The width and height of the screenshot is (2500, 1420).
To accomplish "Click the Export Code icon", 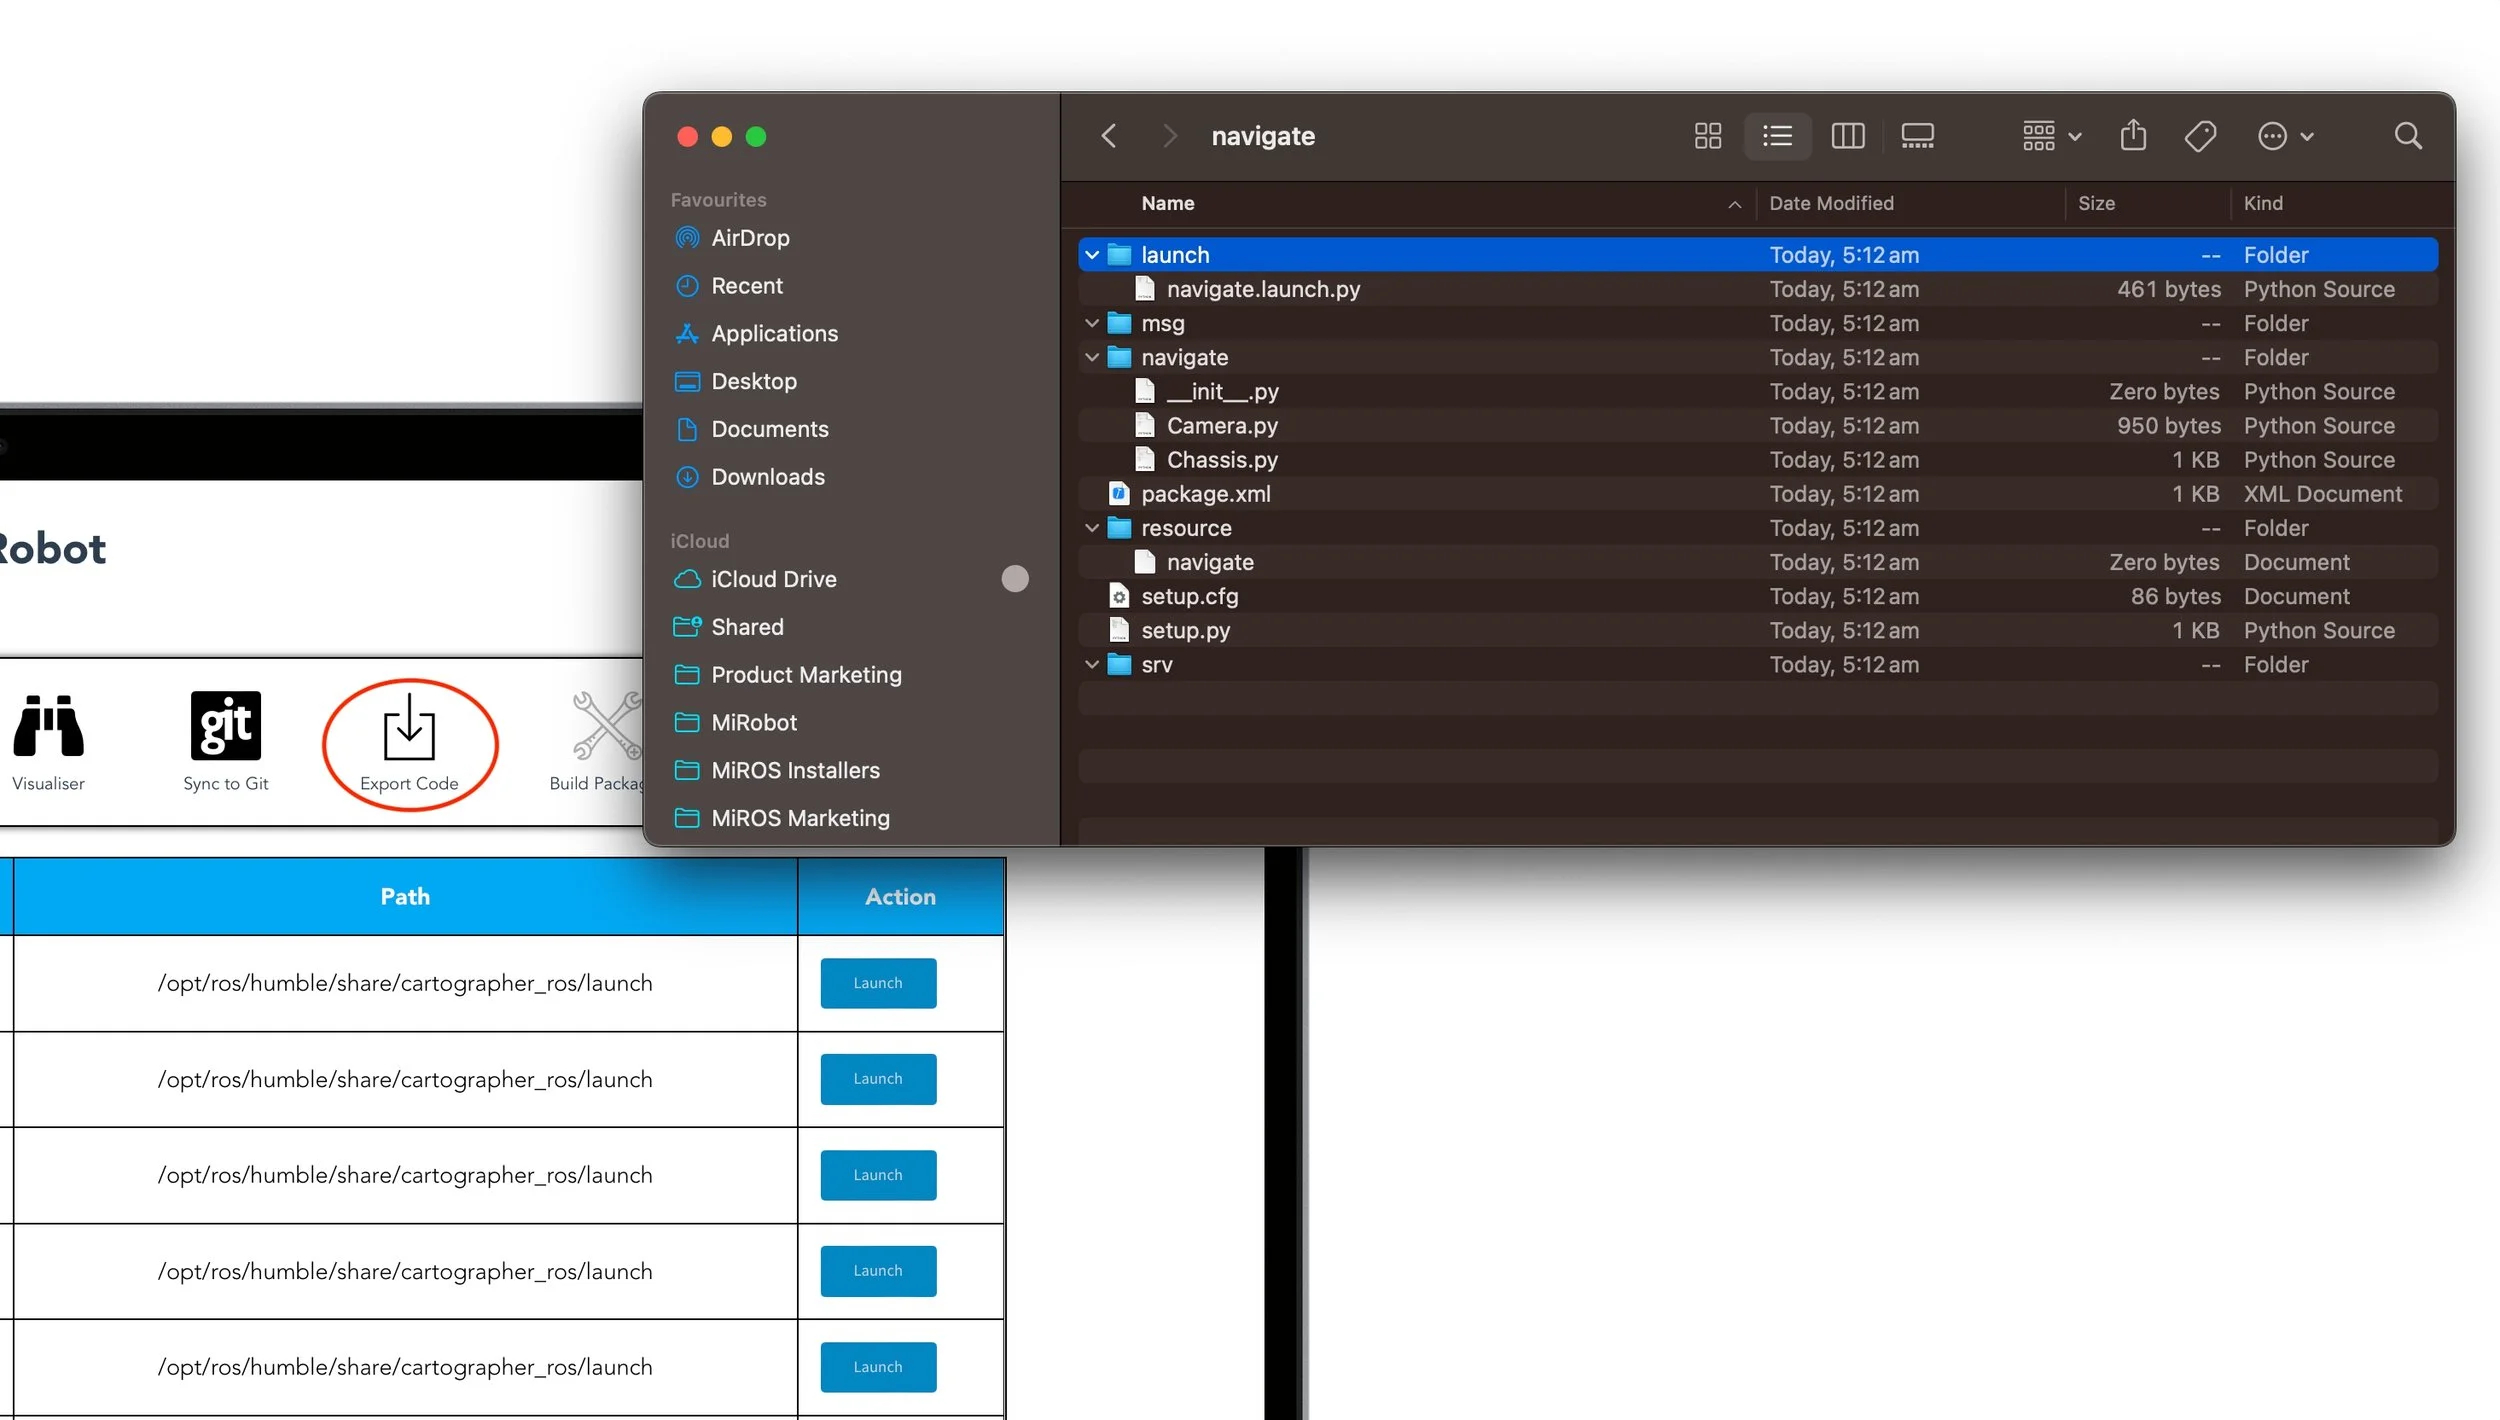I will [409, 731].
